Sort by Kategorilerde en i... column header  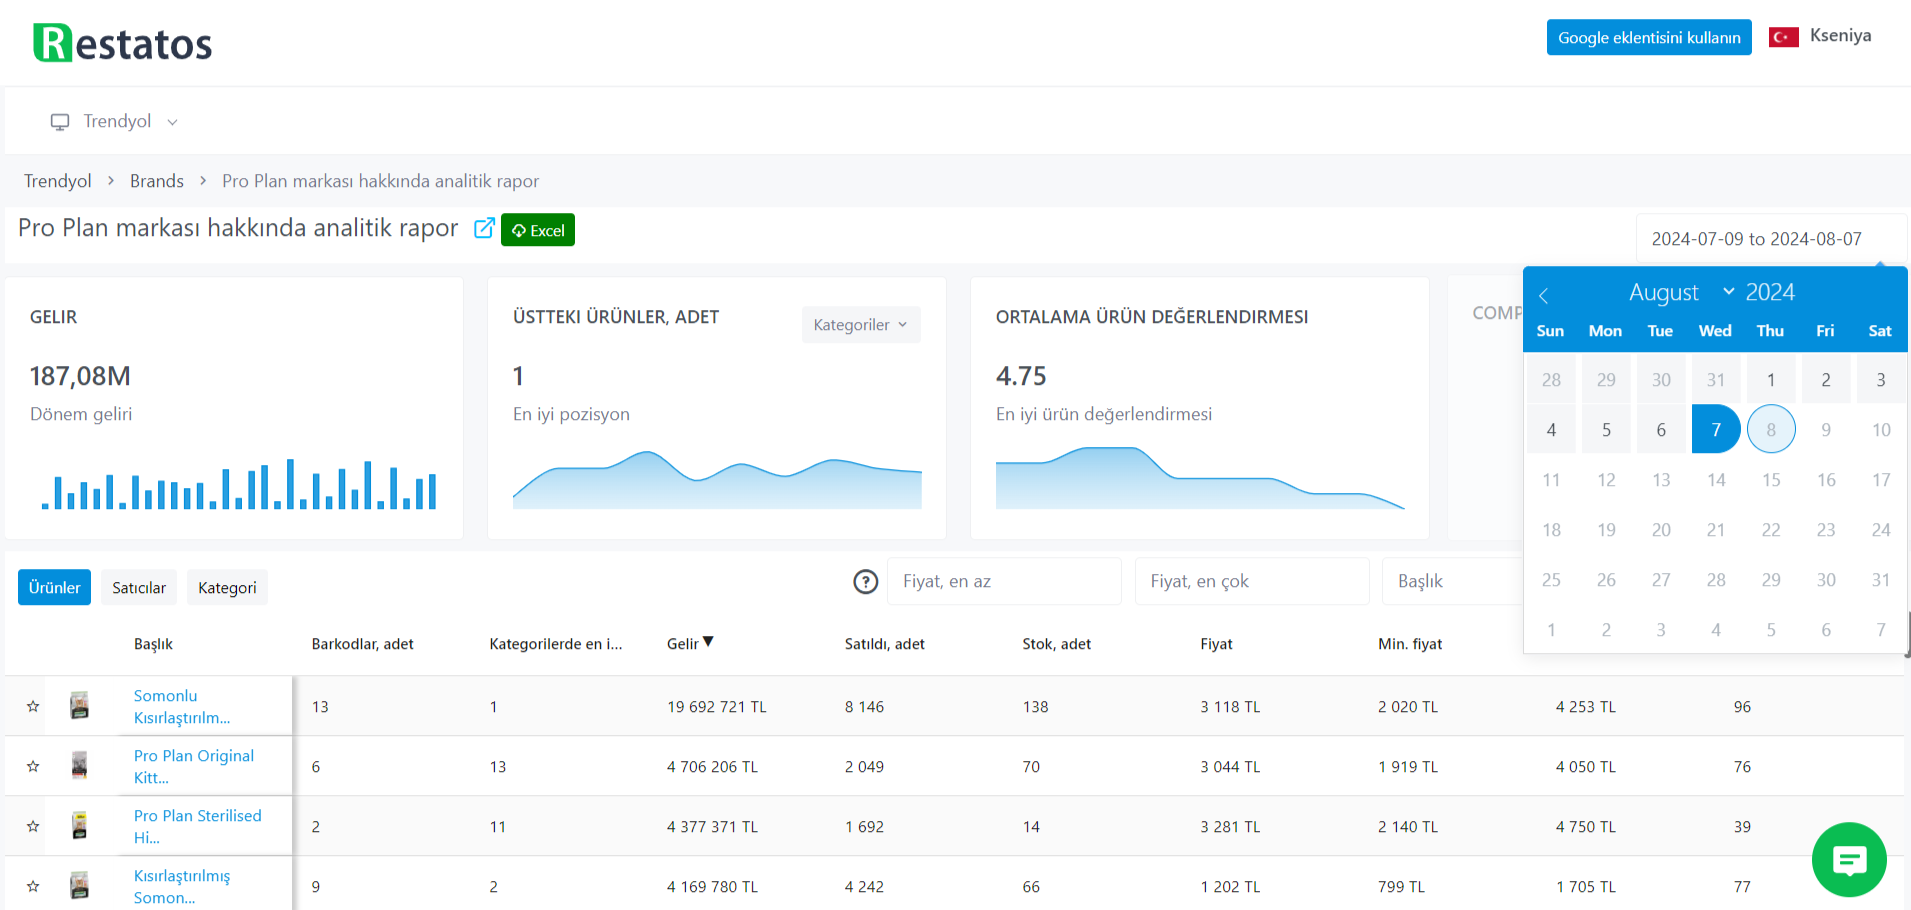click(x=555, y=644)
